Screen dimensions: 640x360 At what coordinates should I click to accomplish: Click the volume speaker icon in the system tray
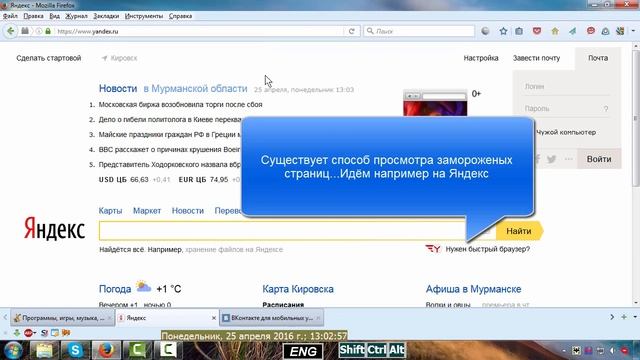[613, 351]
